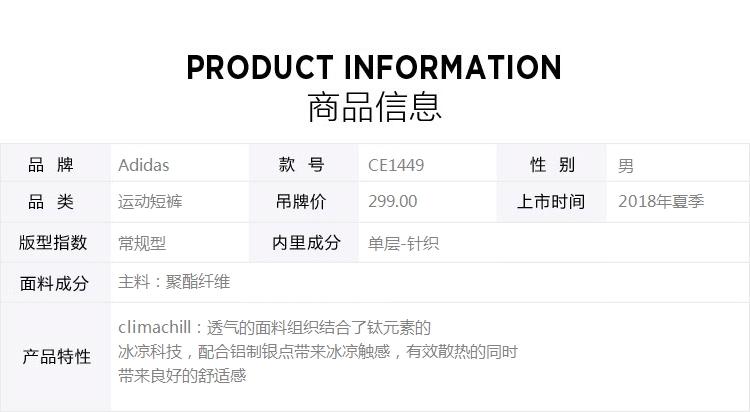Click the 品牌 label cell
This screenshot has width=750, height=412.
pos(55,163)
